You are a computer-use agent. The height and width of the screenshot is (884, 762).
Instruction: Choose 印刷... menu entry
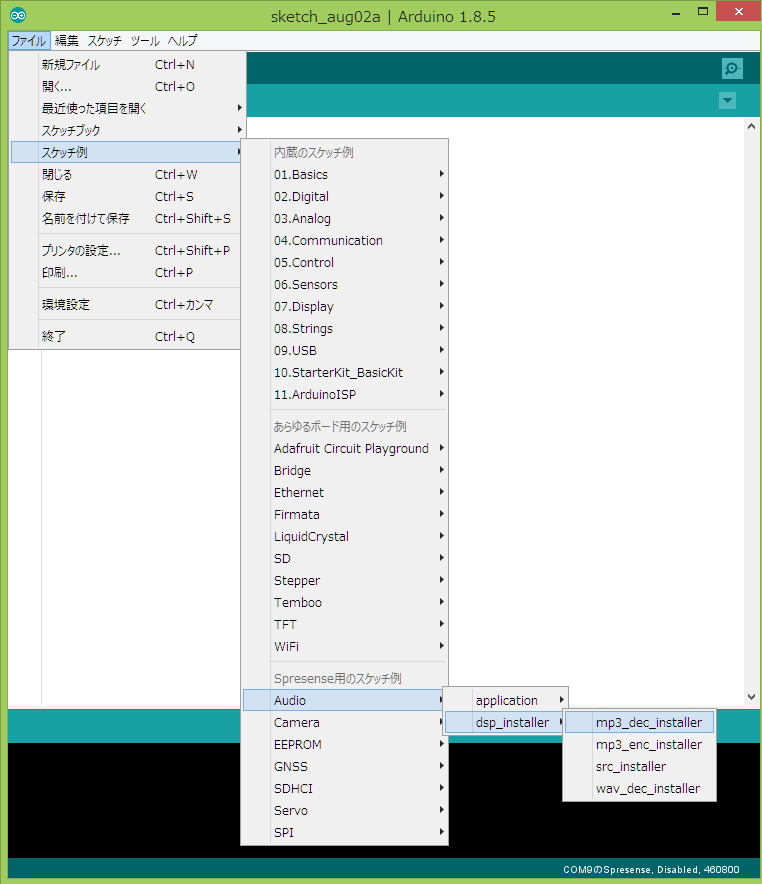tap(126, 273)
